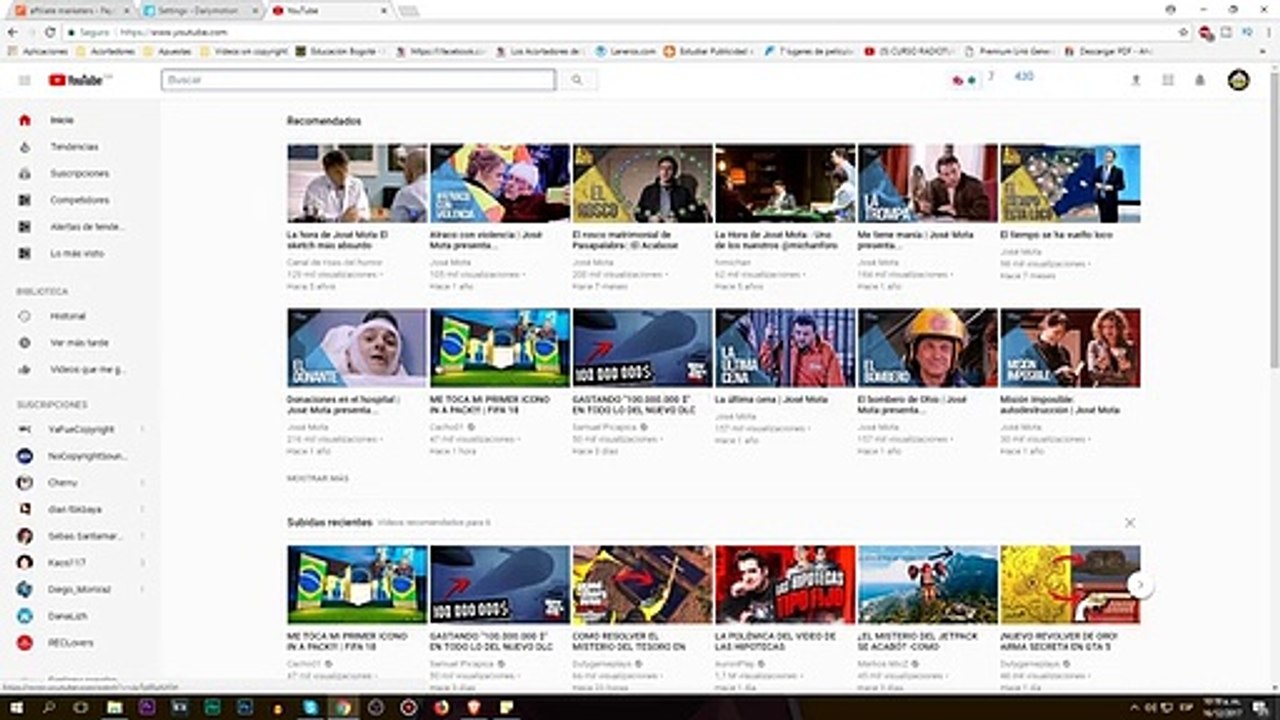The width and height of the screenshot is (1280, 720).
Task: Open Competidores in the sidebar
Action: click(80, 200)
